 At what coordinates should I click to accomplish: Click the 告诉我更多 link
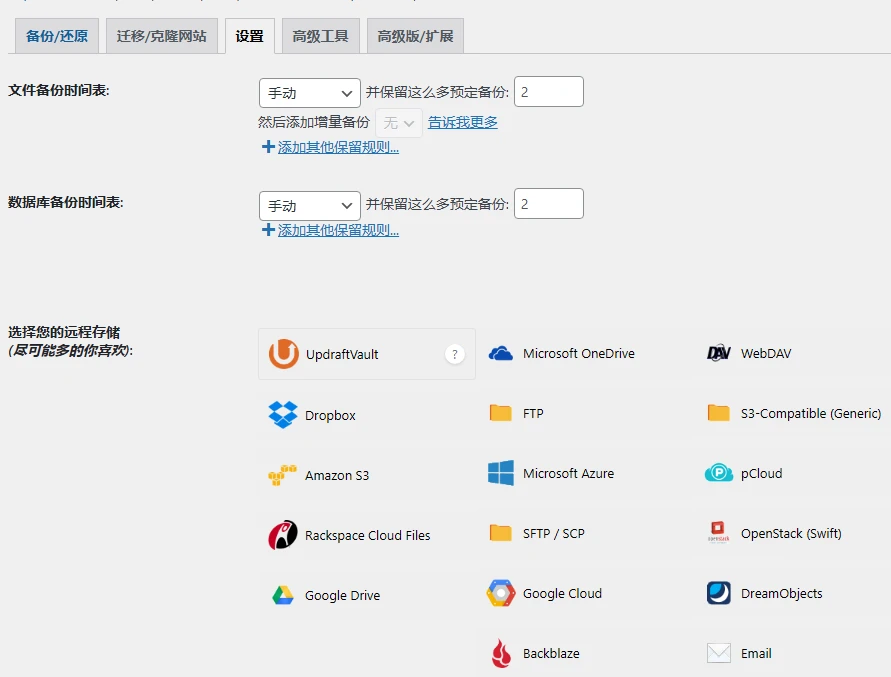tap(463, 122)
